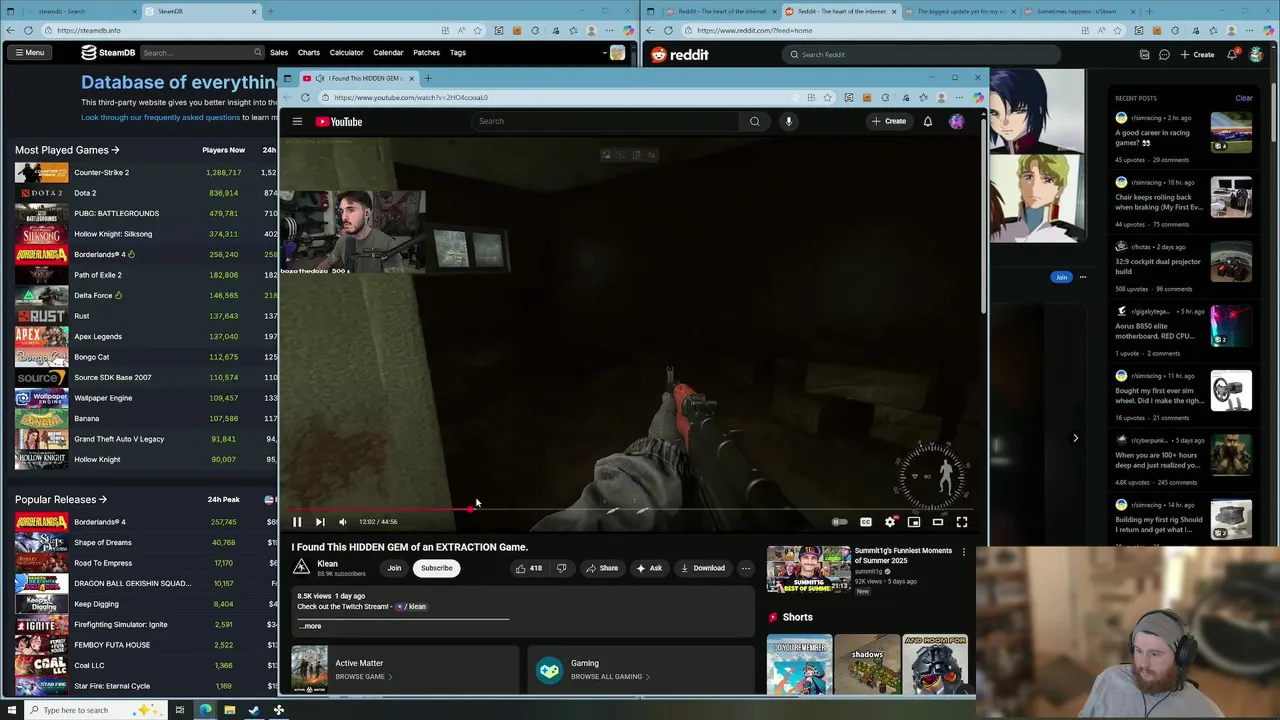Join the subreddit via blue Join button

pyautogui.click(x=1061, y=277)
